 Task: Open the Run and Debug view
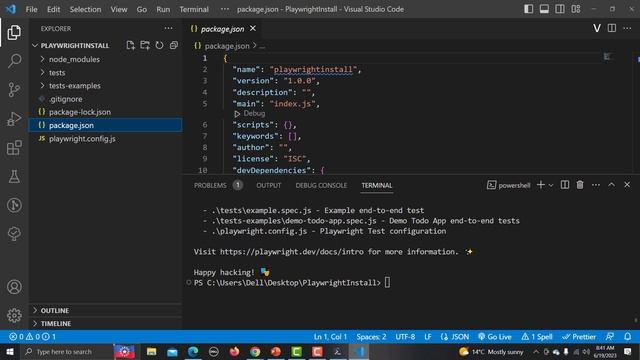coord(14,119)
